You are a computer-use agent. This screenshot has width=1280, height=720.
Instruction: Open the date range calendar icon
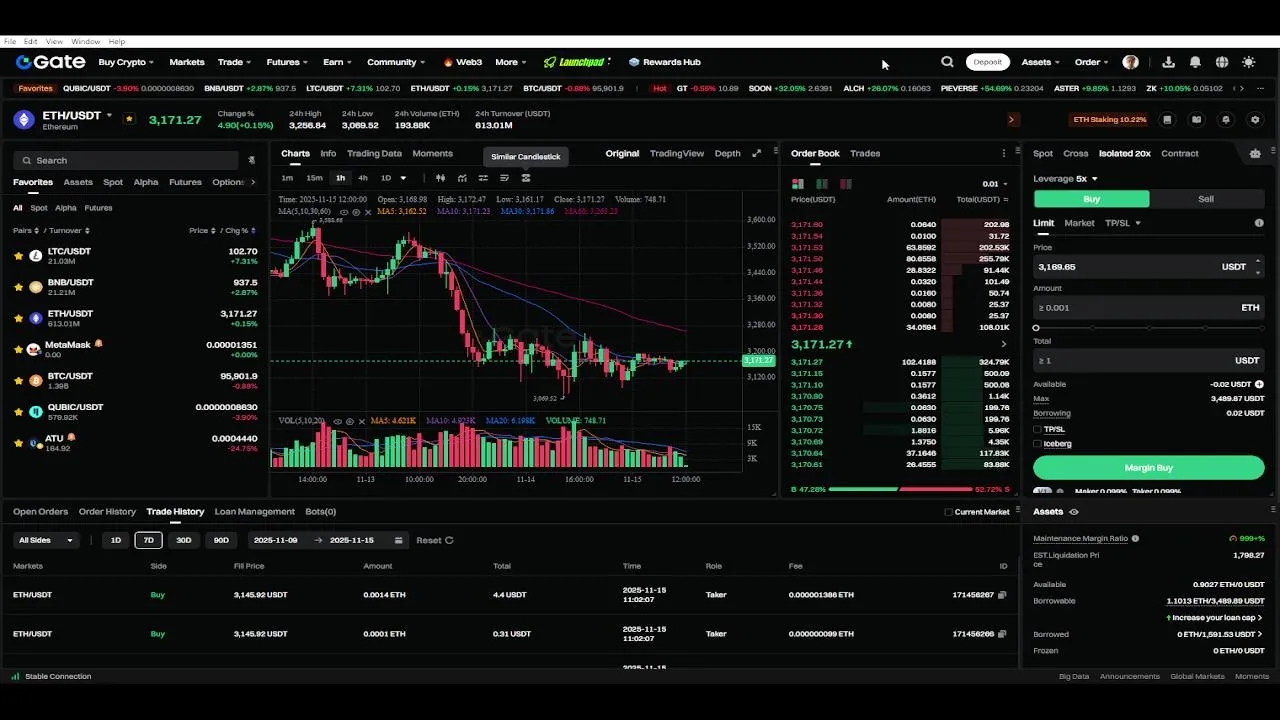click(x=398, y=540)
